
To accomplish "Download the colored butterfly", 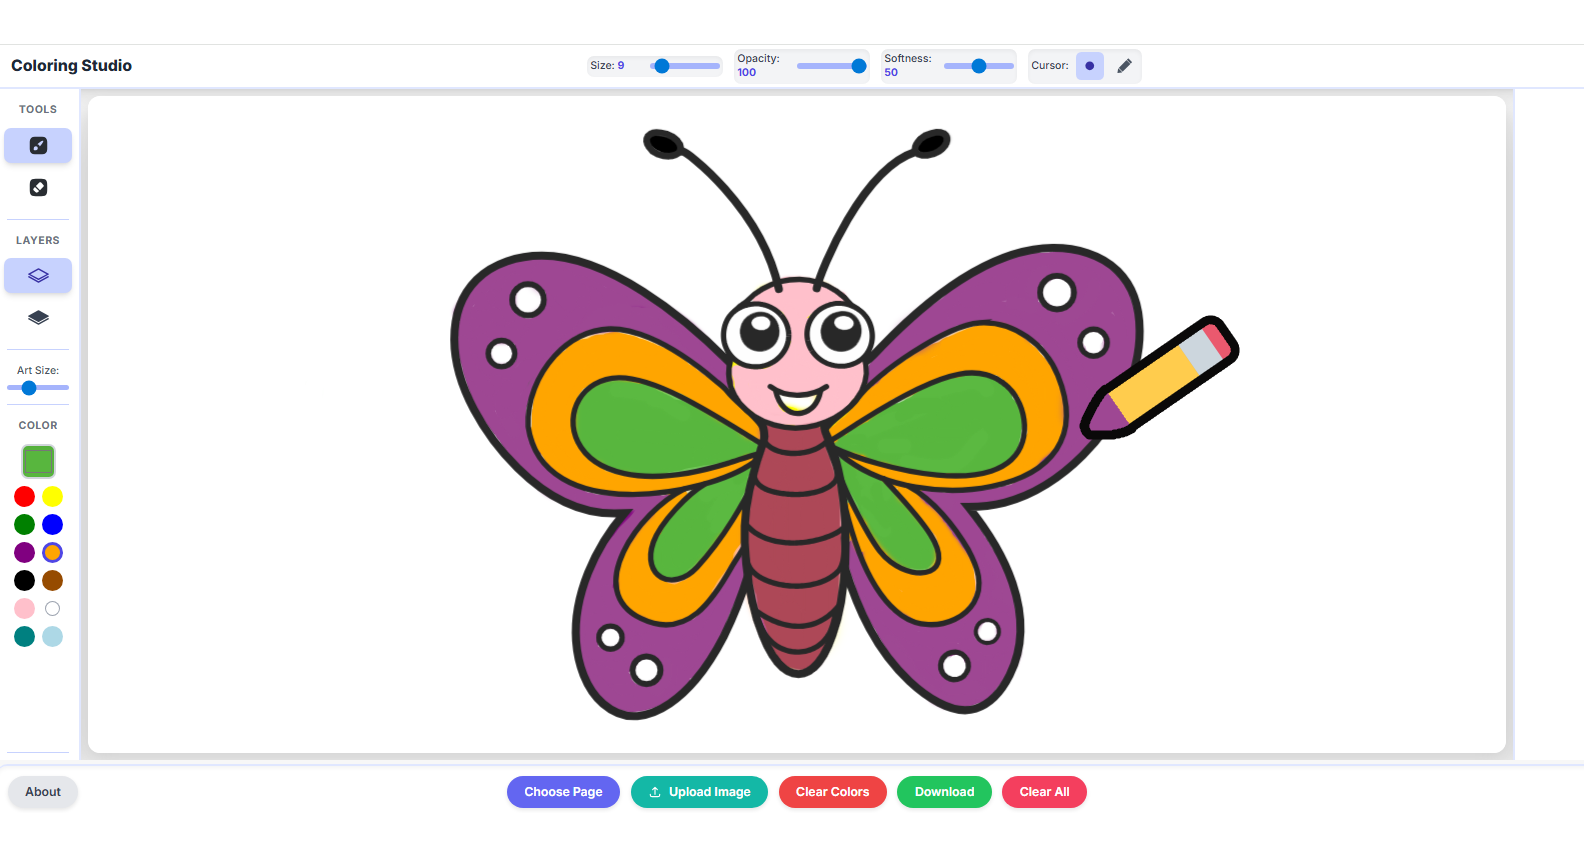I will (x=944, y=792).
